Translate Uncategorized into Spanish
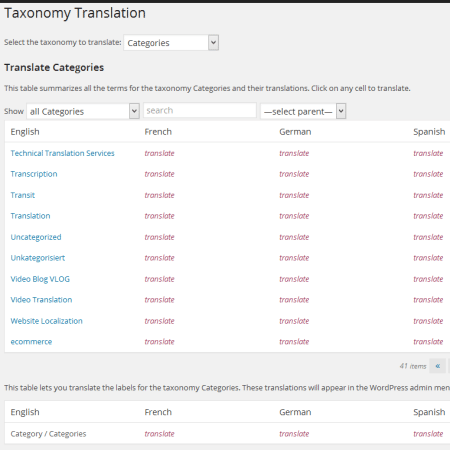 [x=428, y=237]
